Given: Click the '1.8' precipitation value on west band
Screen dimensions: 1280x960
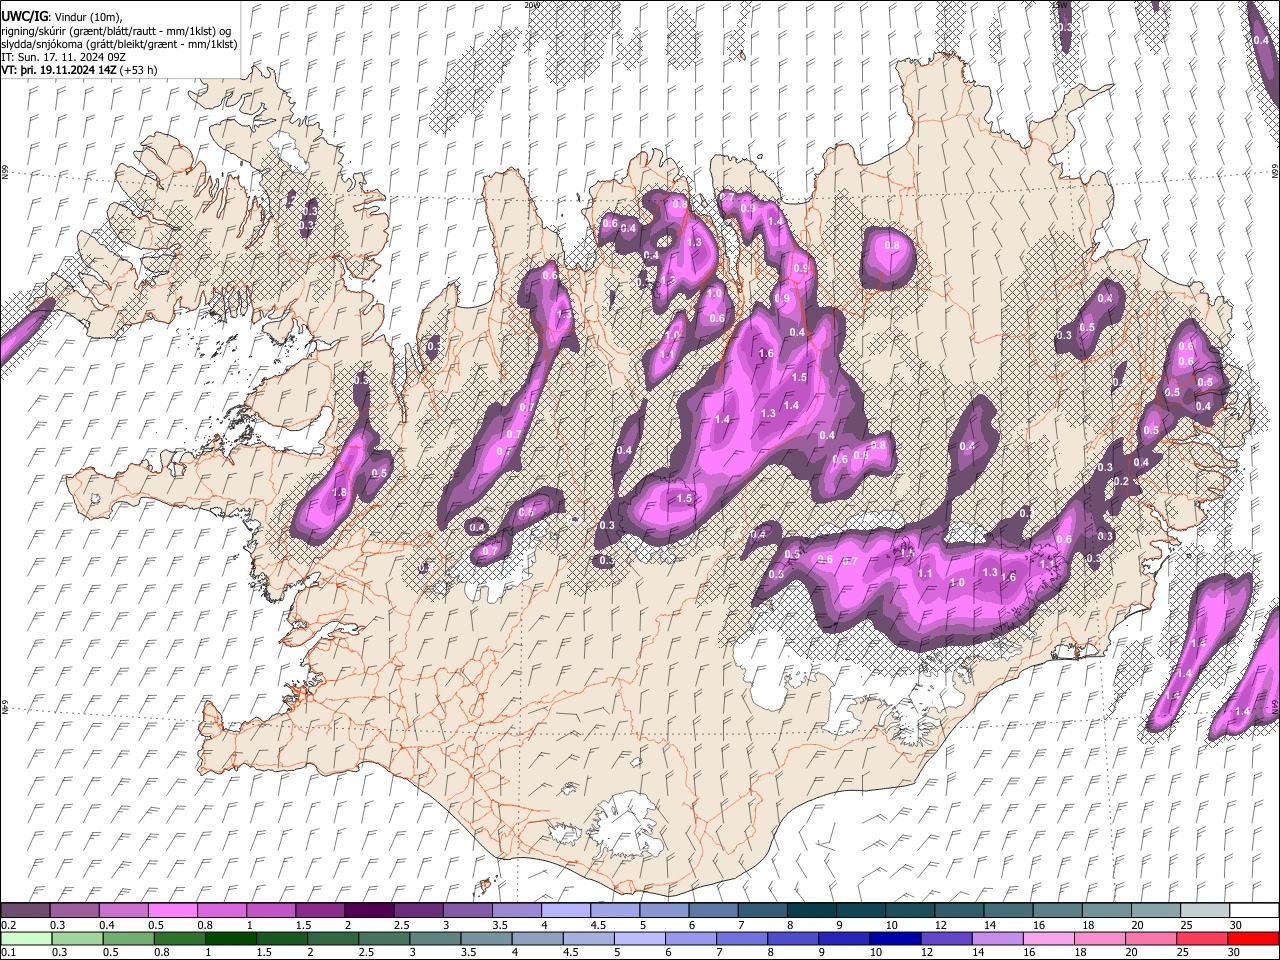Looking at the screenshot, I should 339,493.
